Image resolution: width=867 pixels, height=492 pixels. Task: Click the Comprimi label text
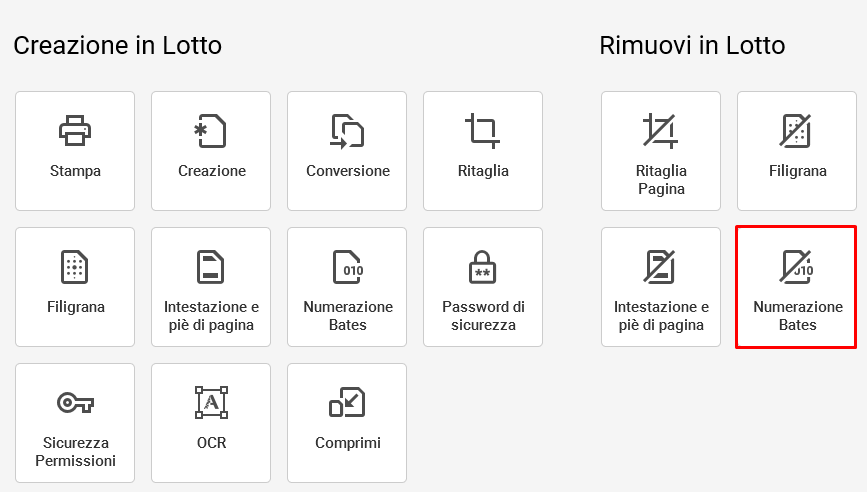pyautogui.click(x=348, y=443)
